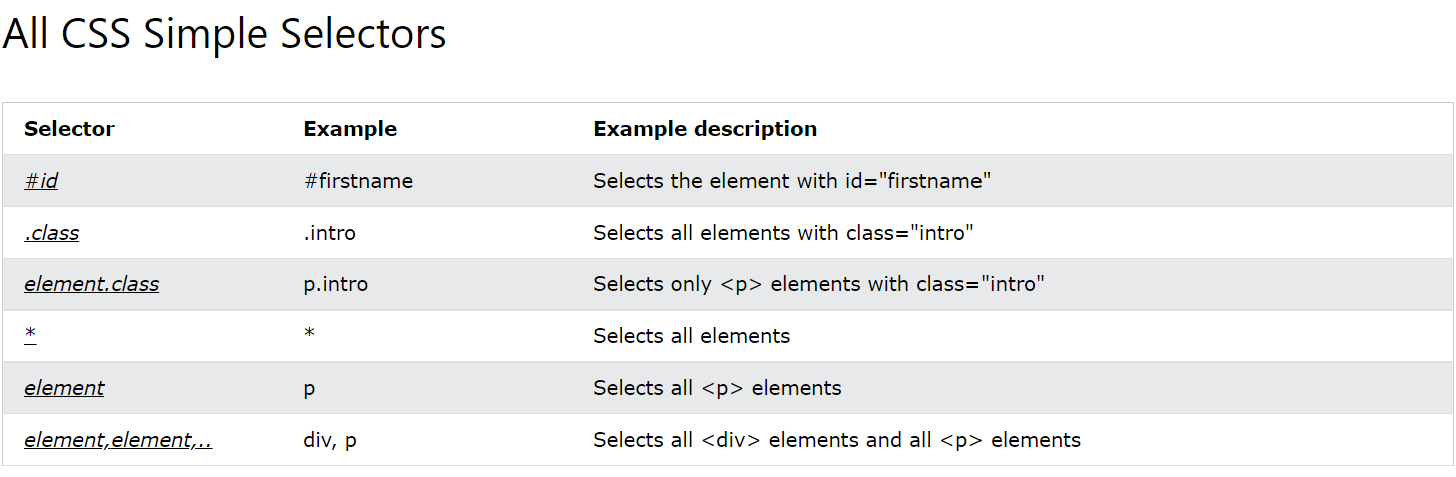The image size is (1456, 477).
Task: Click the description "Selects all elements"
Action: tap(691, 336)
